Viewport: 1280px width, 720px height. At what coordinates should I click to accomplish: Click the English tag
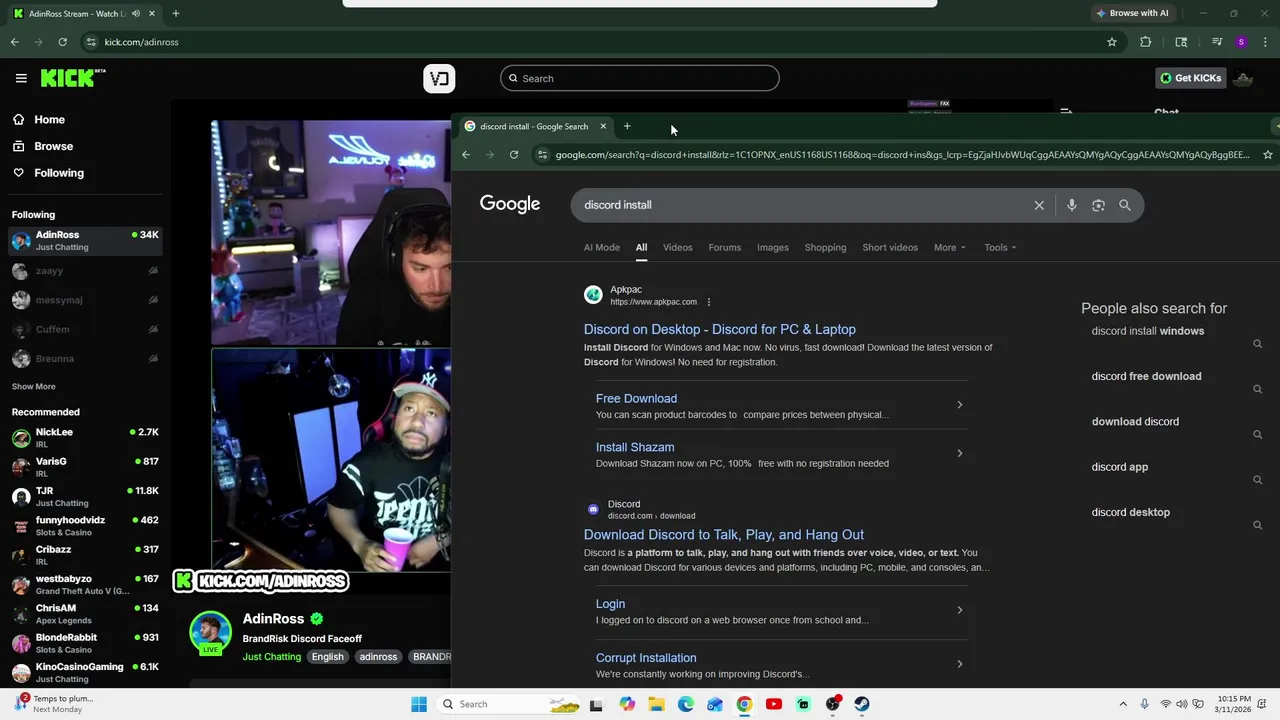[327, 657]
